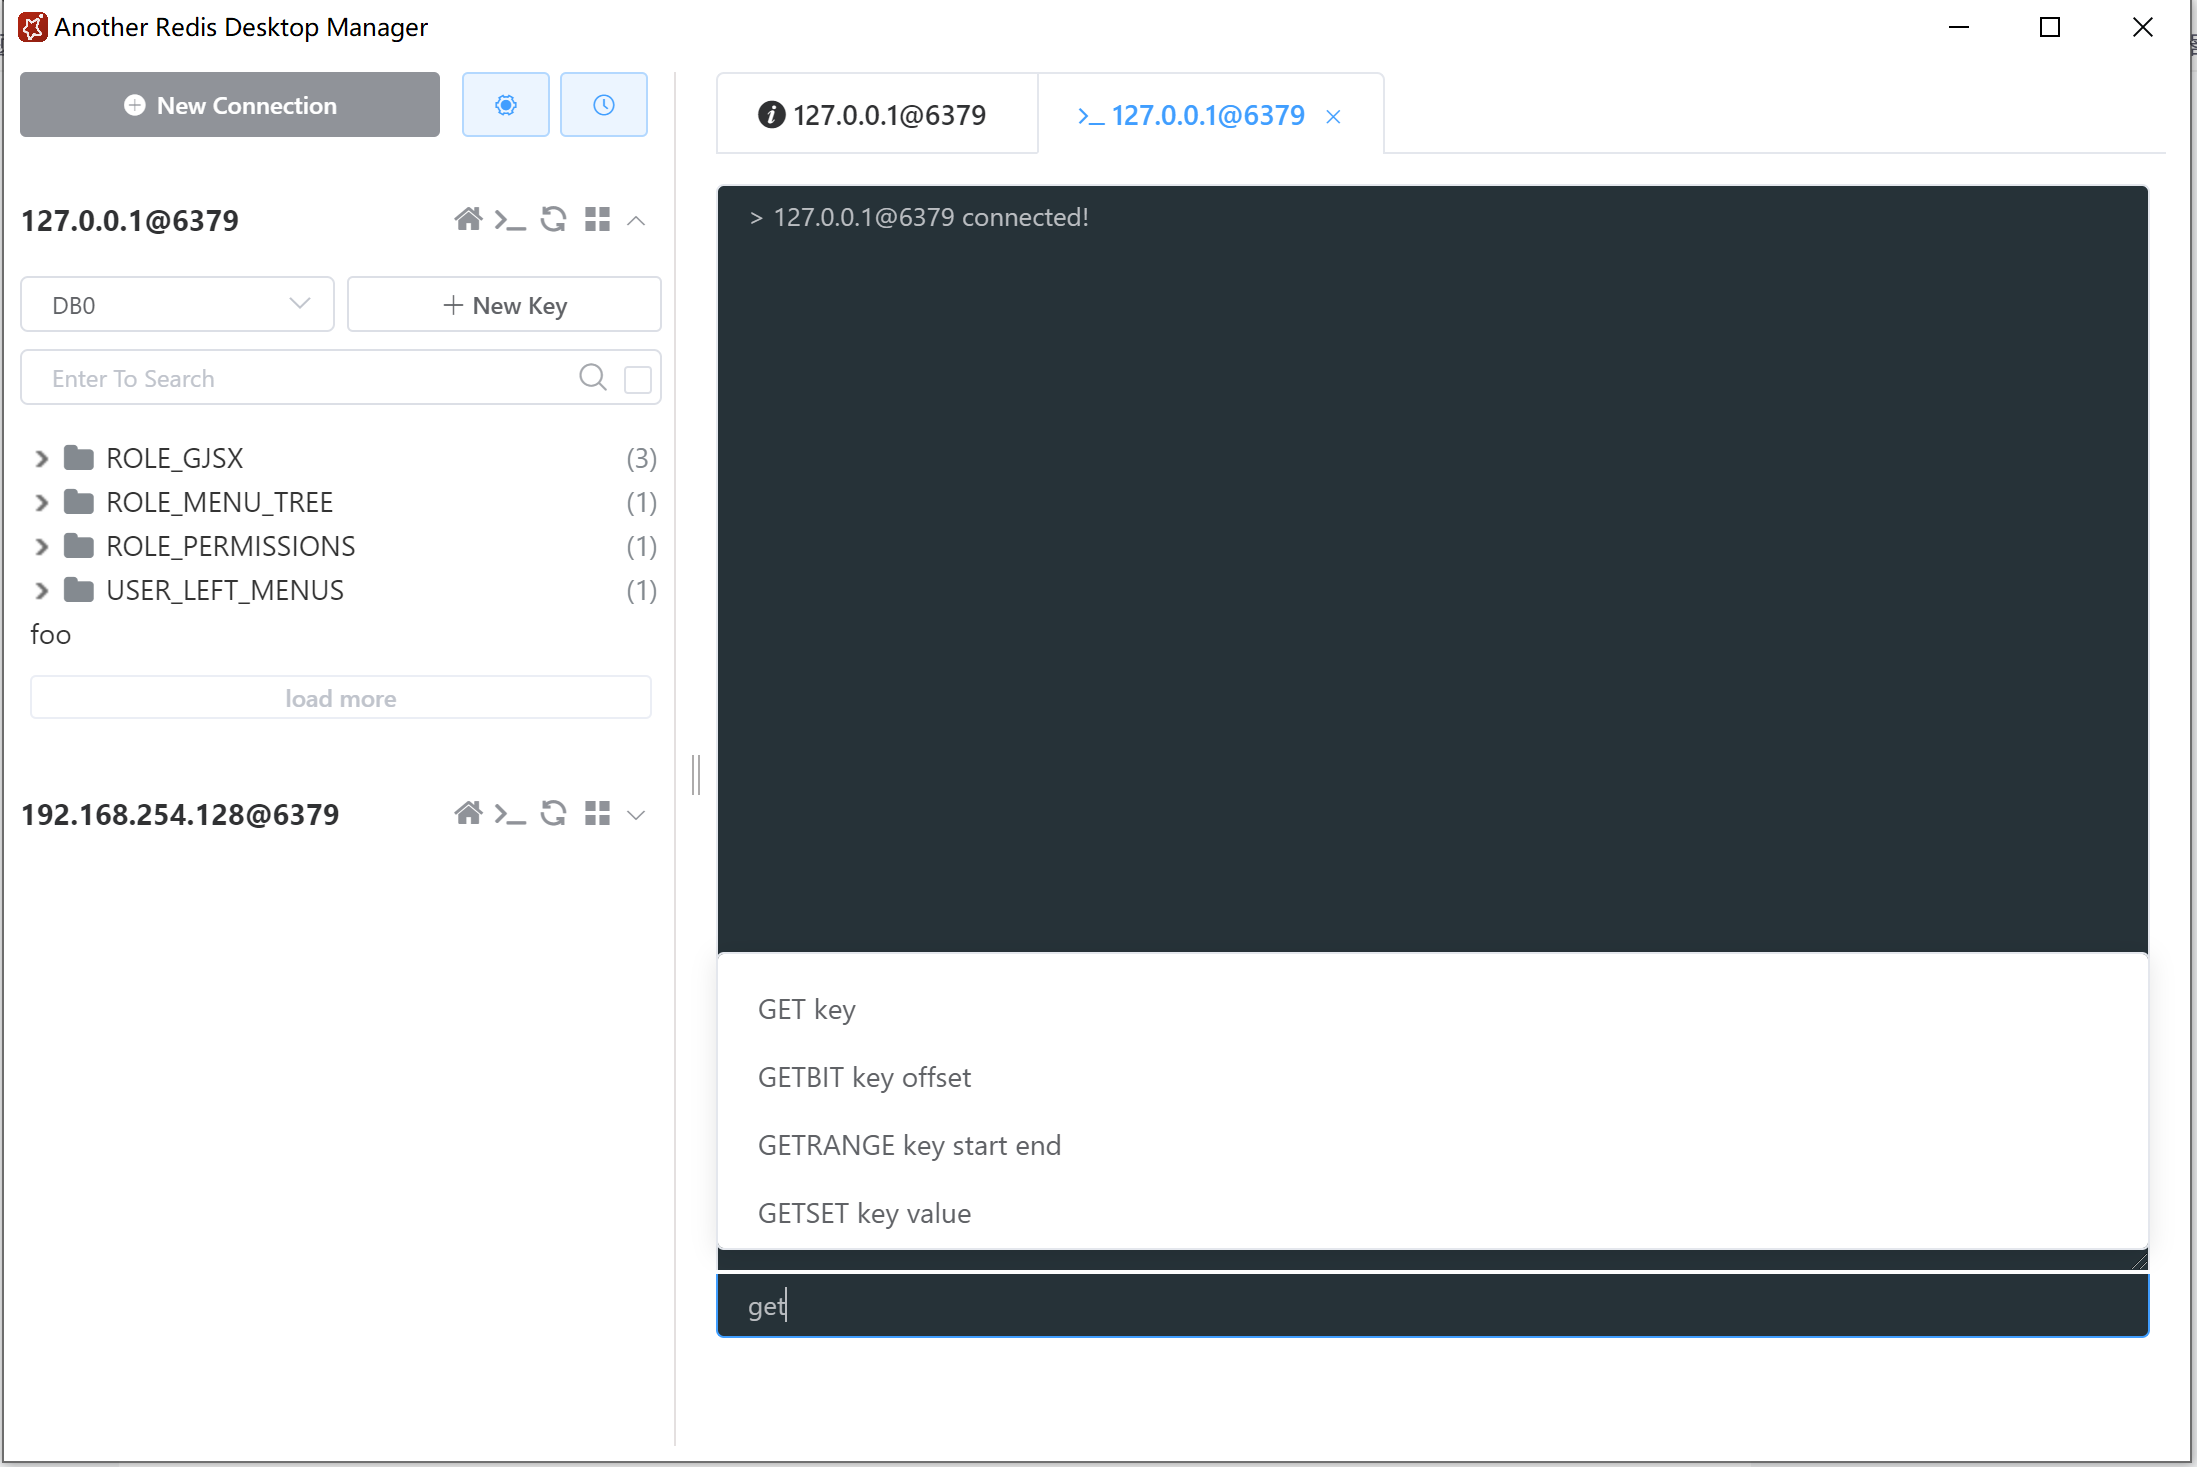Expand the ROLE_GJSX folder
Image resolution: width=2197 pixels, height=1467 pixels.
pyautogui.click(x=41, y=459)
